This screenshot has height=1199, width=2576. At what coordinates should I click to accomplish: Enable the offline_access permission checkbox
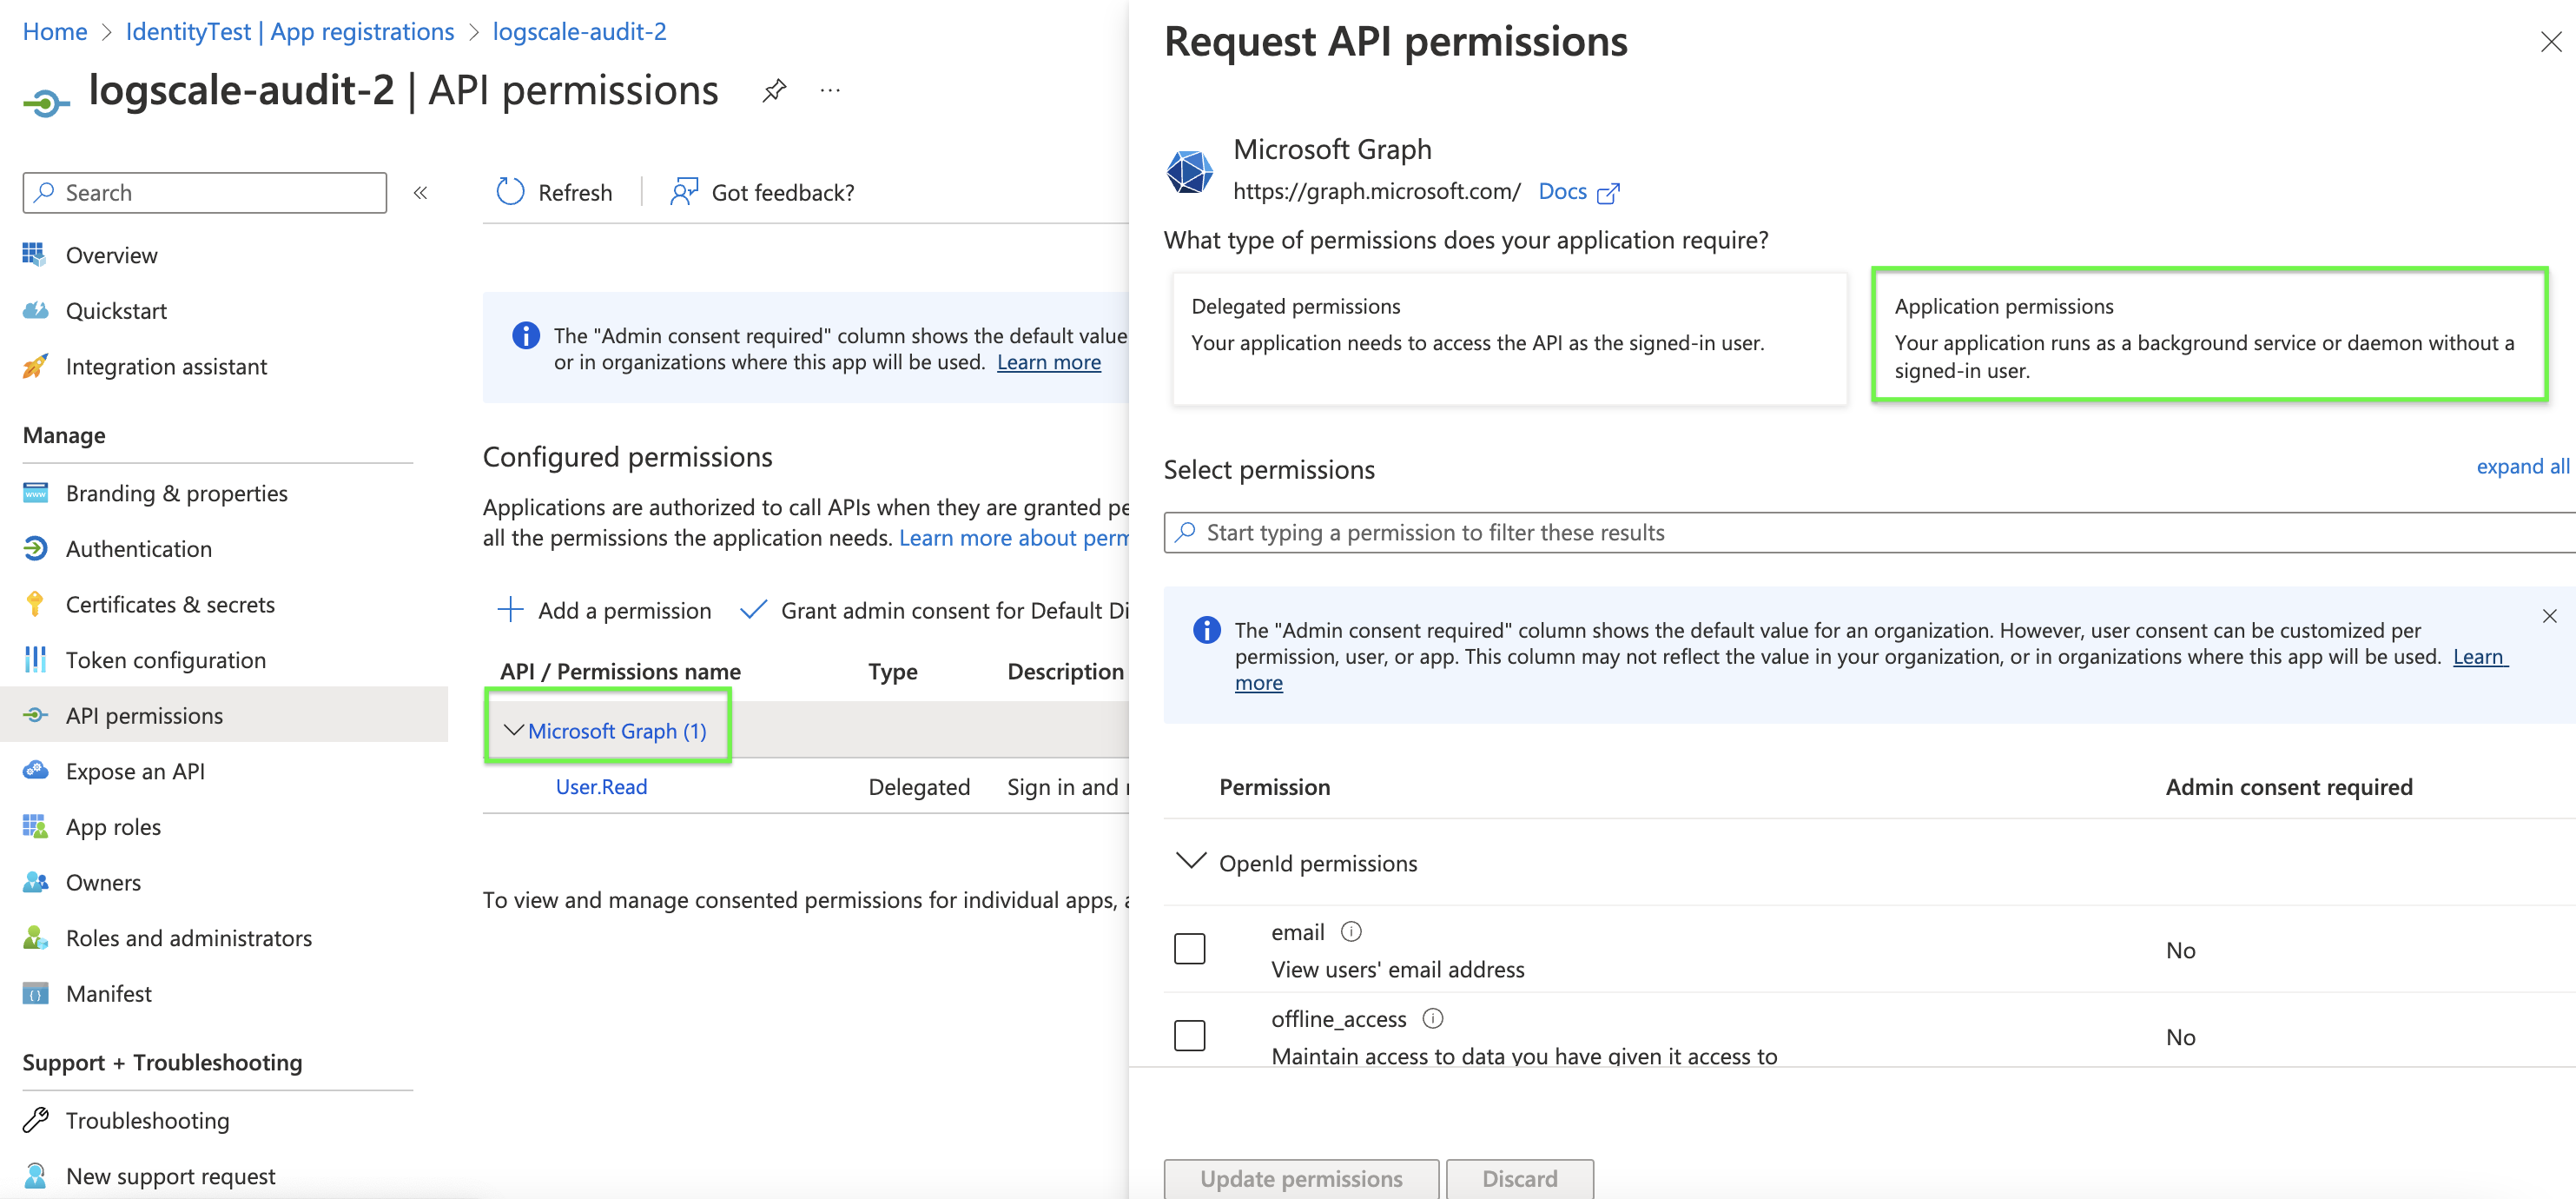1189,1035
